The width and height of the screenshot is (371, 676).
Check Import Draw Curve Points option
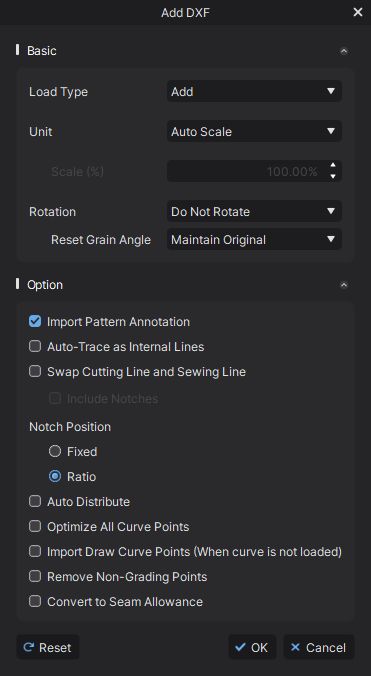35,551
